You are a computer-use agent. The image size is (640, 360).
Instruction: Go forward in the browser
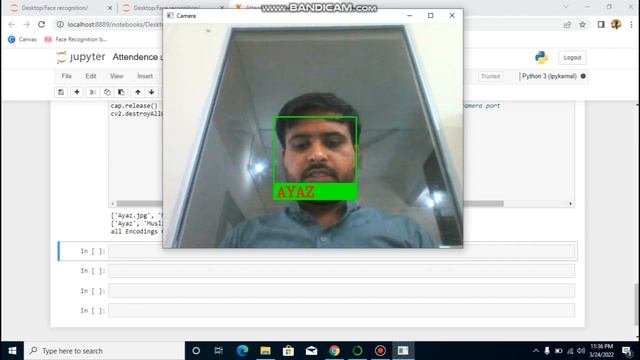click(27, 24)
